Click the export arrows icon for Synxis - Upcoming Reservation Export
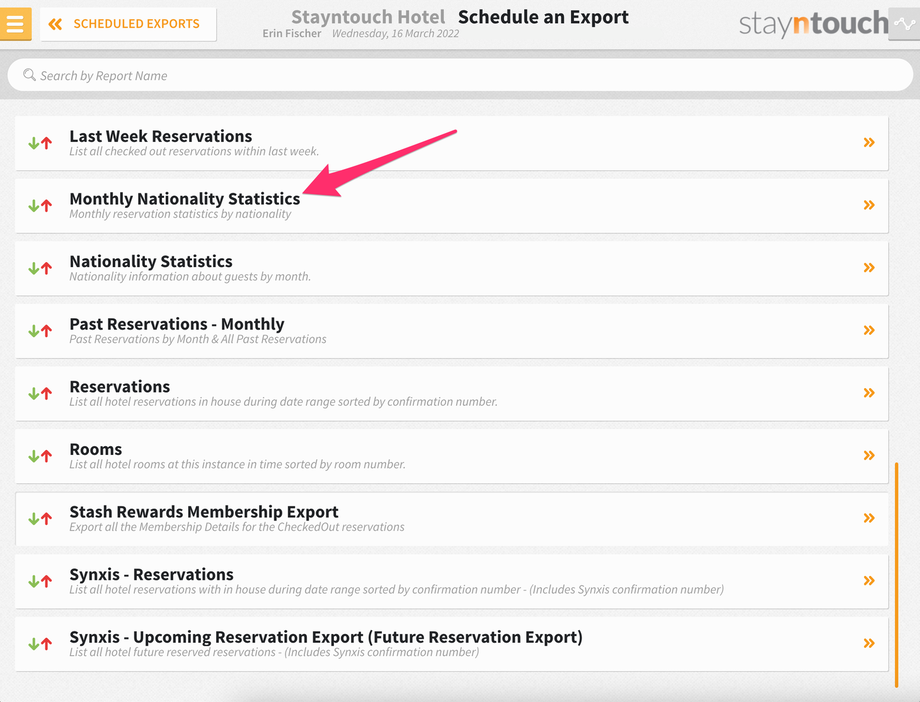Image resolution: width=920 pixels, height=702 pixels. [40, 644]
